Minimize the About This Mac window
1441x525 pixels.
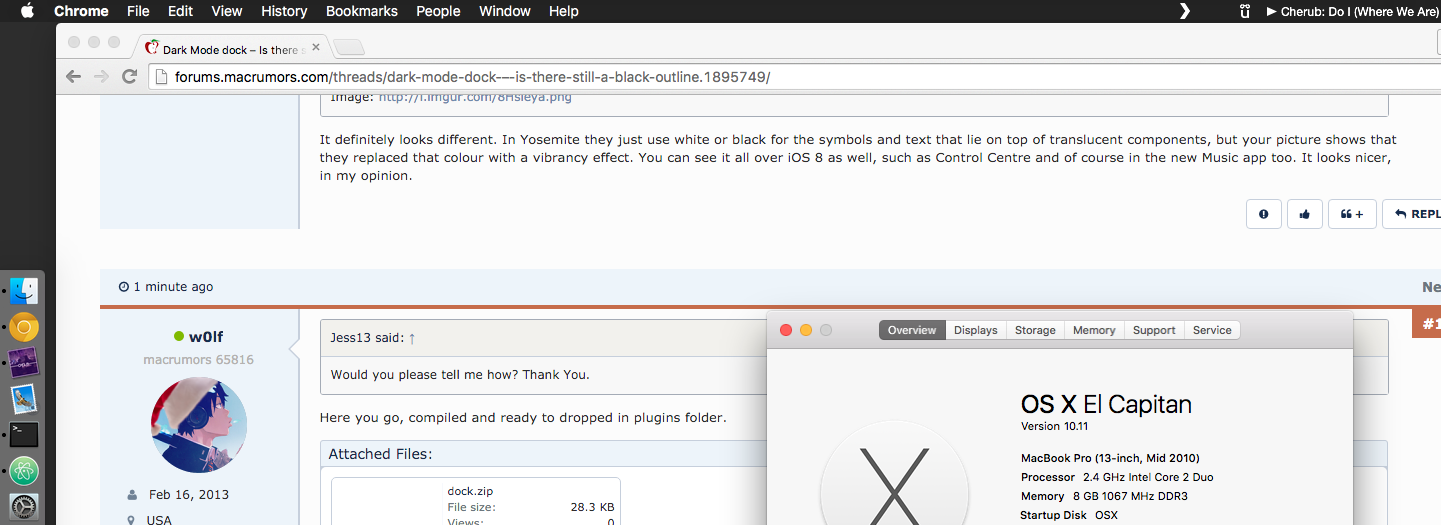coord(806,330)
